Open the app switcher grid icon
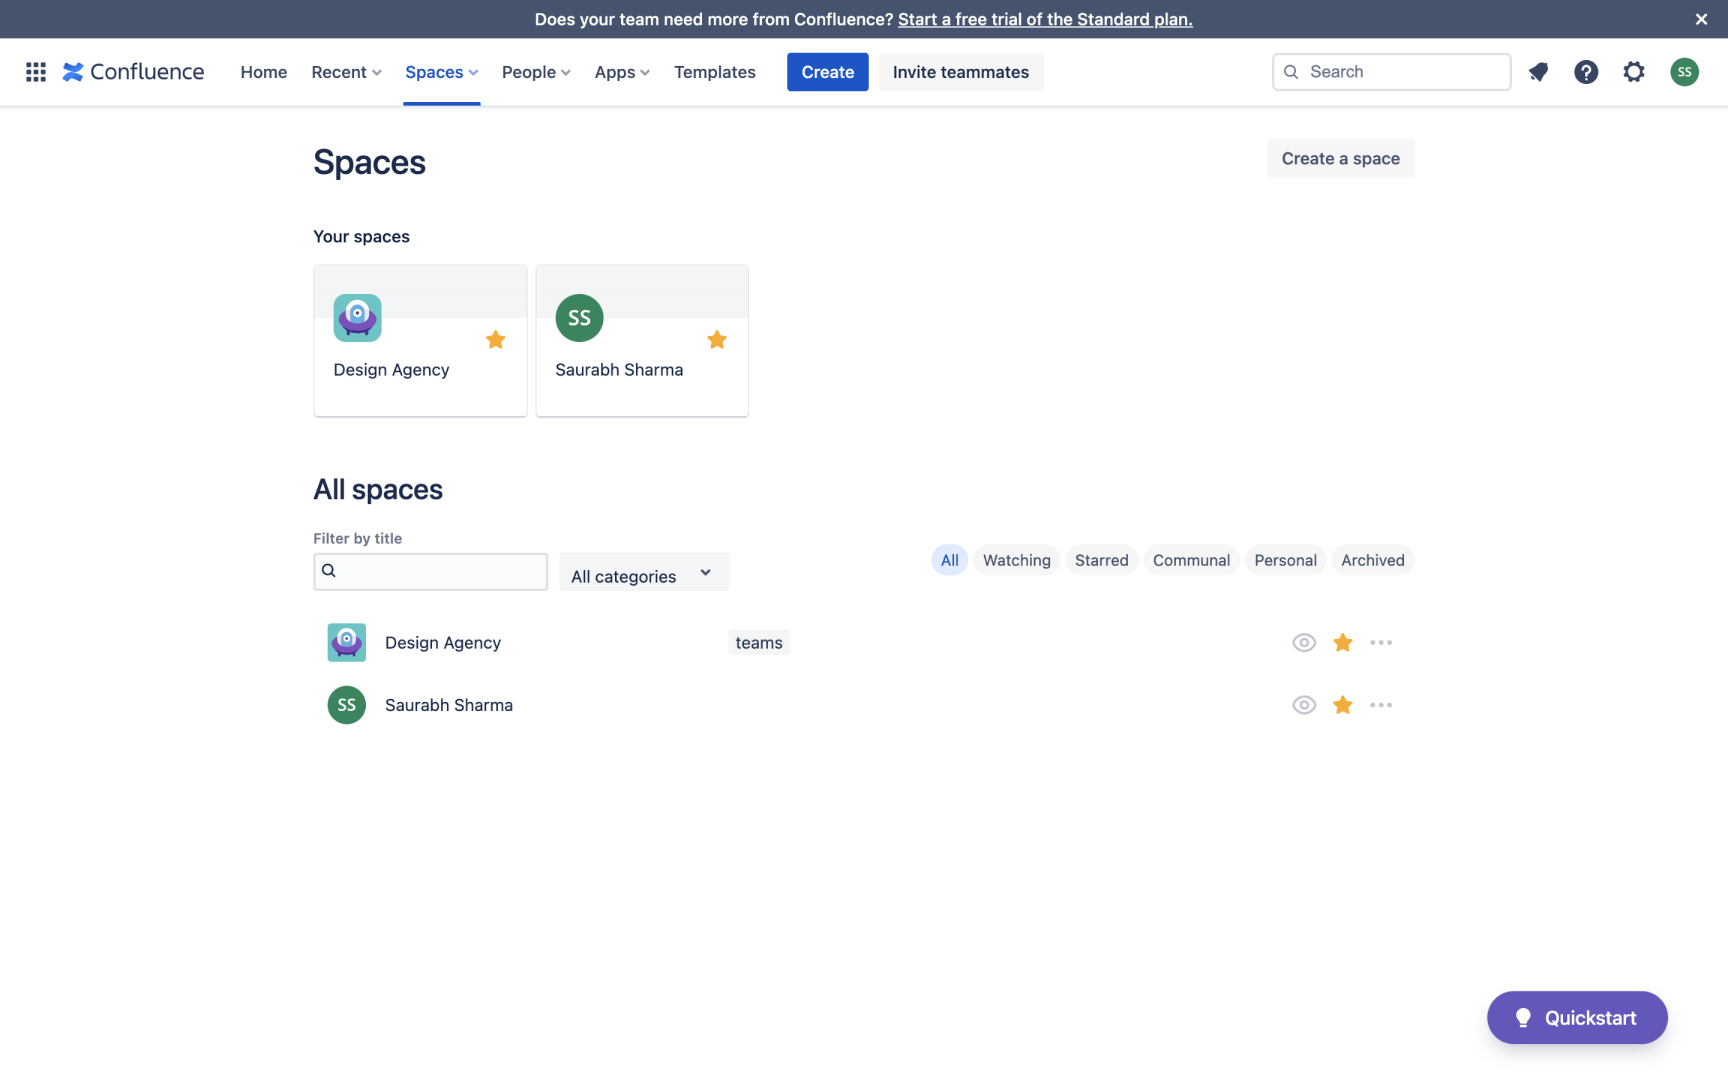The height and width of the screenshot is (1080, 1728). [36, 72]
